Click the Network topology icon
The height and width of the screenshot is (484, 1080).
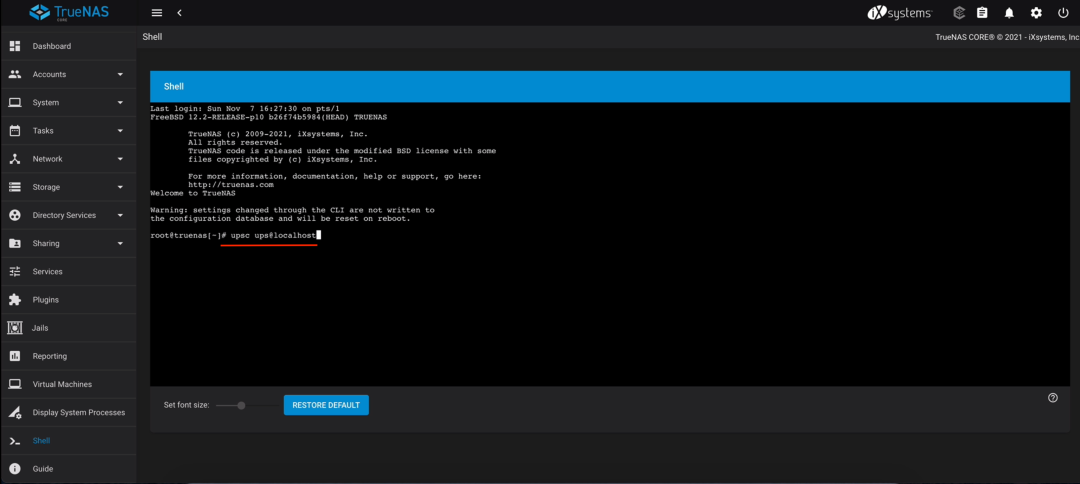14,159
